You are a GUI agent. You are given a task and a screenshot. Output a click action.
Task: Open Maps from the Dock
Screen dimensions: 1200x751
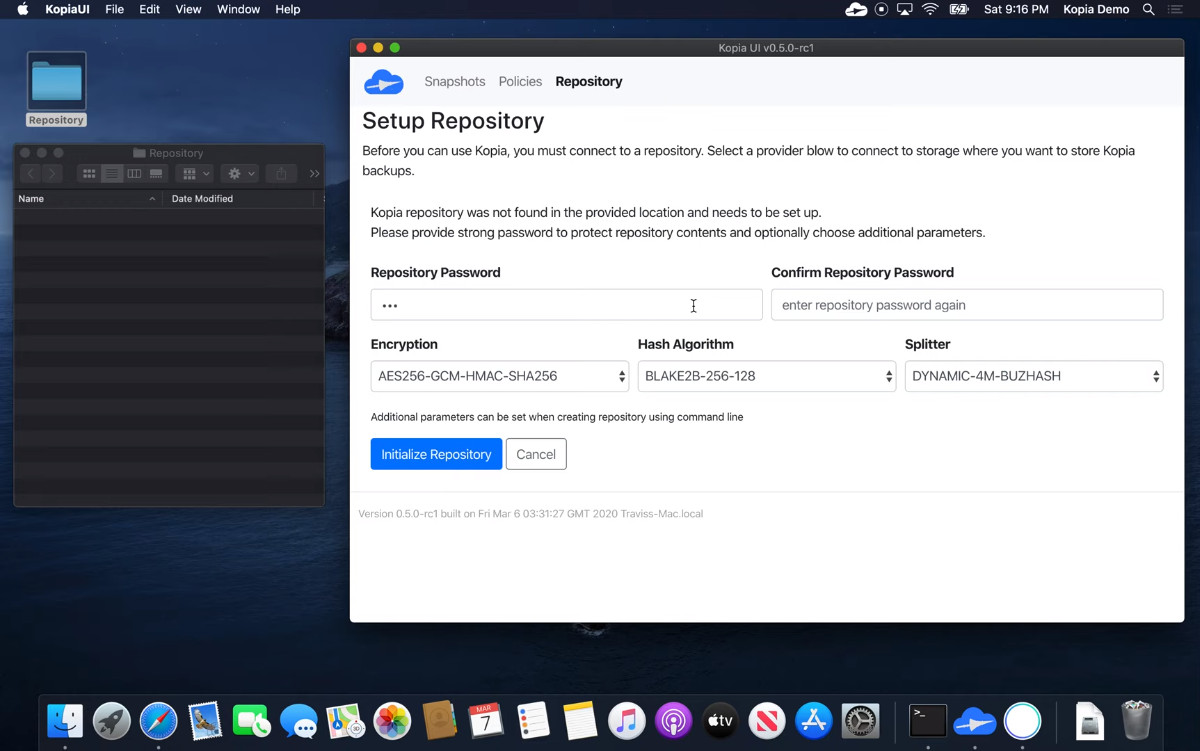346,720
